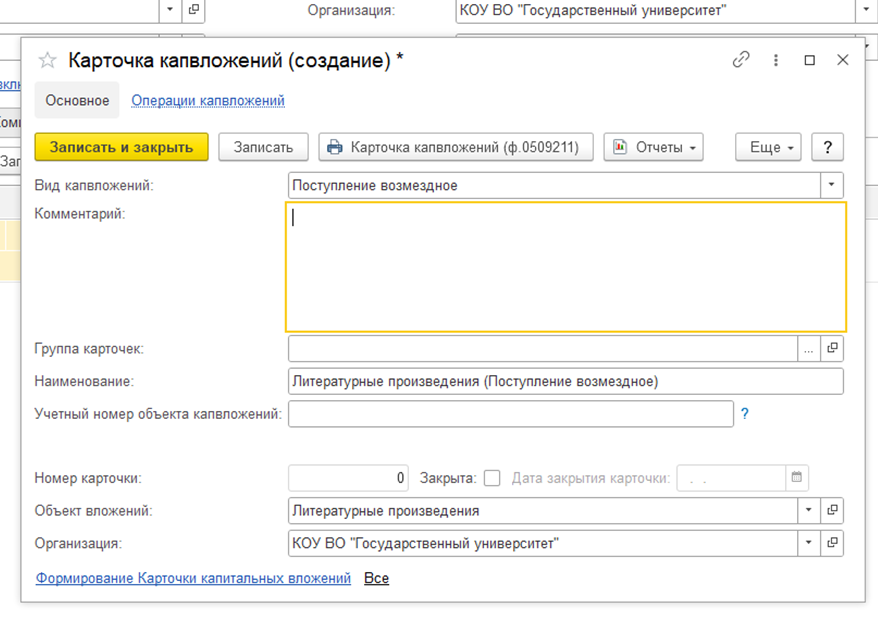Click Записать и закрыть button
The height and width of the screenshot is (632, 878).
pos(122,147)
